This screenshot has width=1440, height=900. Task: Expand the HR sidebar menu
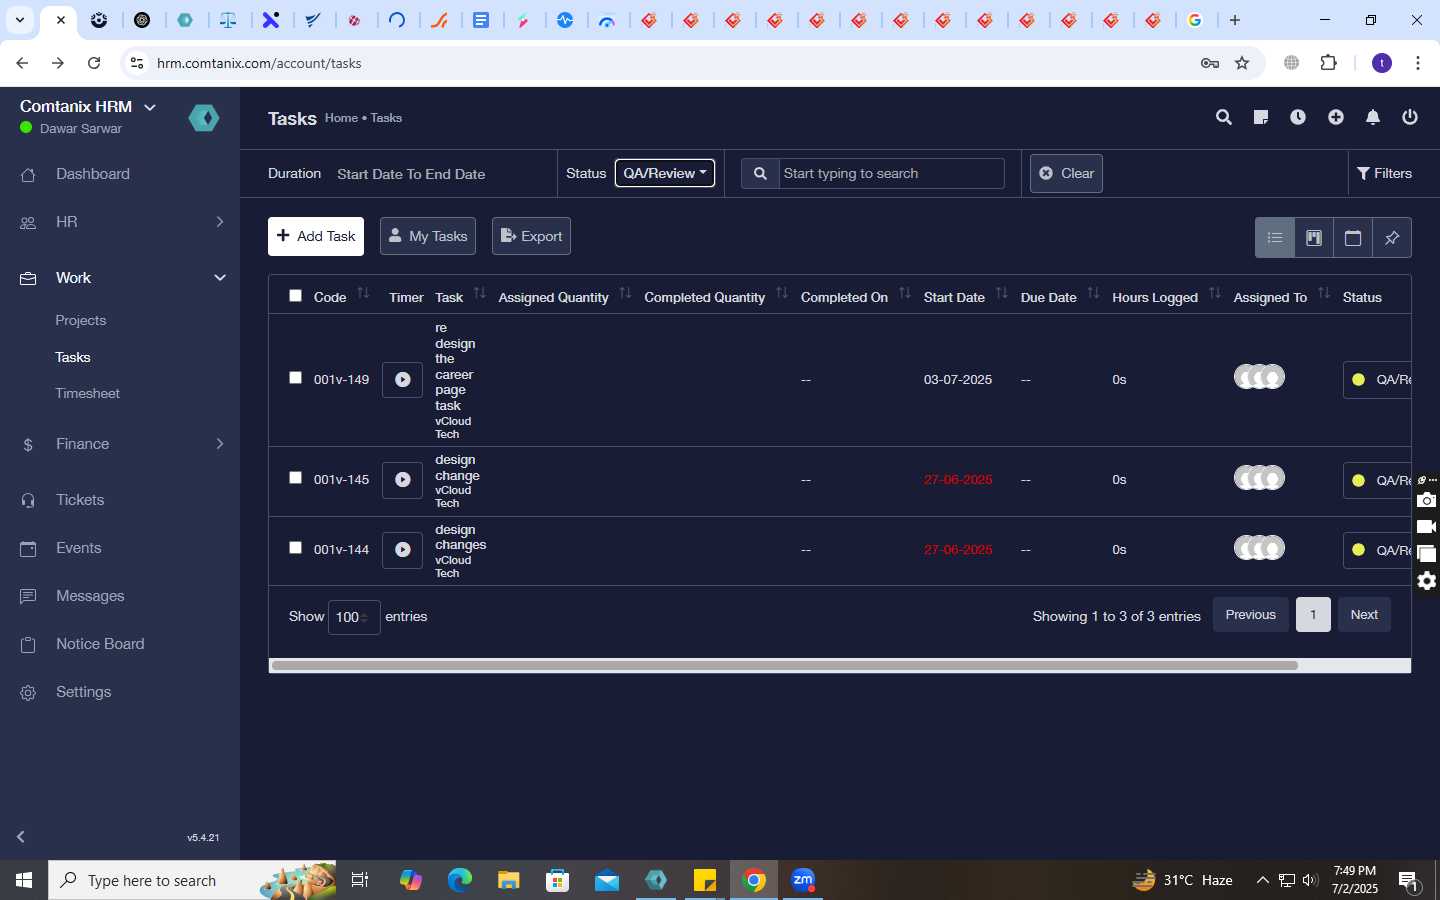click(120, 222)
